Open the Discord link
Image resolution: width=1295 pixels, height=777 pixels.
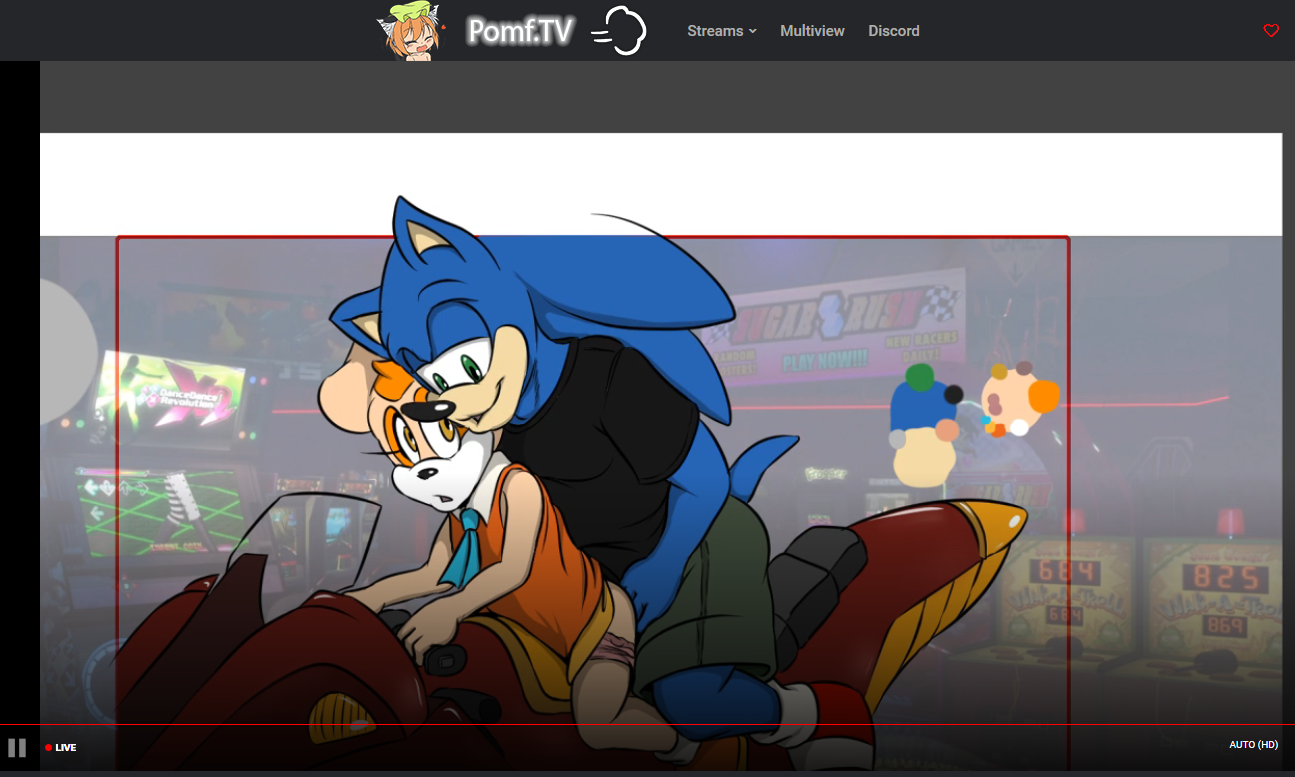893,31
